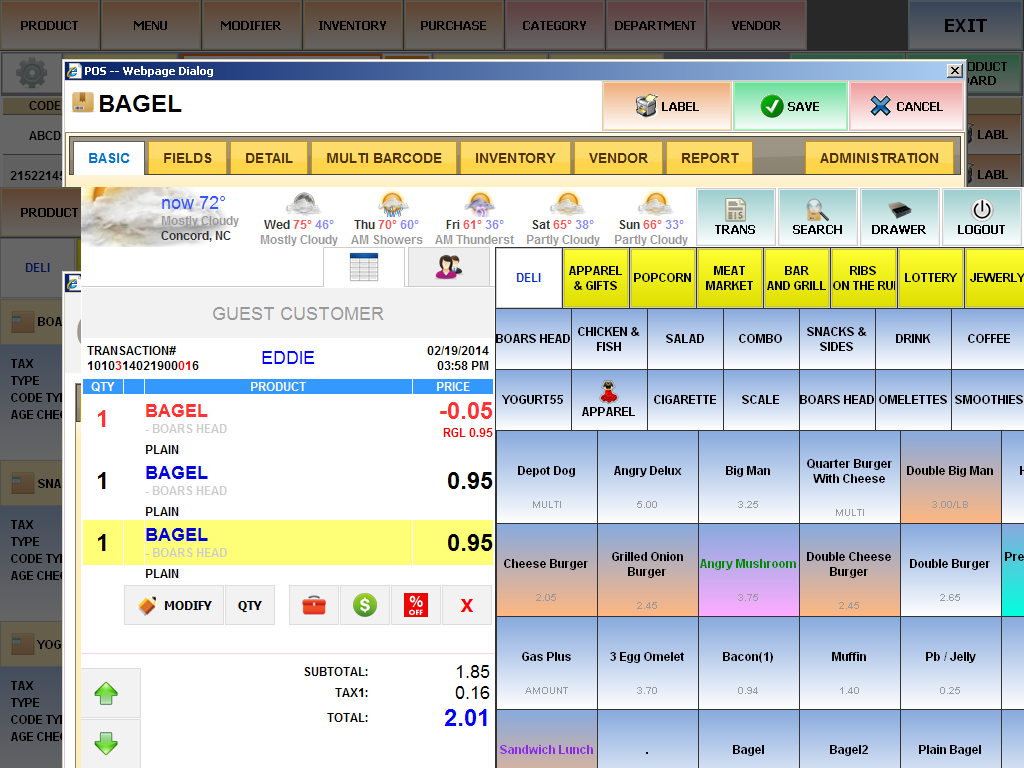The width and height of the screenshot is (1024, 768).
Task: Delete the line with the red X button
Action: 466,605
